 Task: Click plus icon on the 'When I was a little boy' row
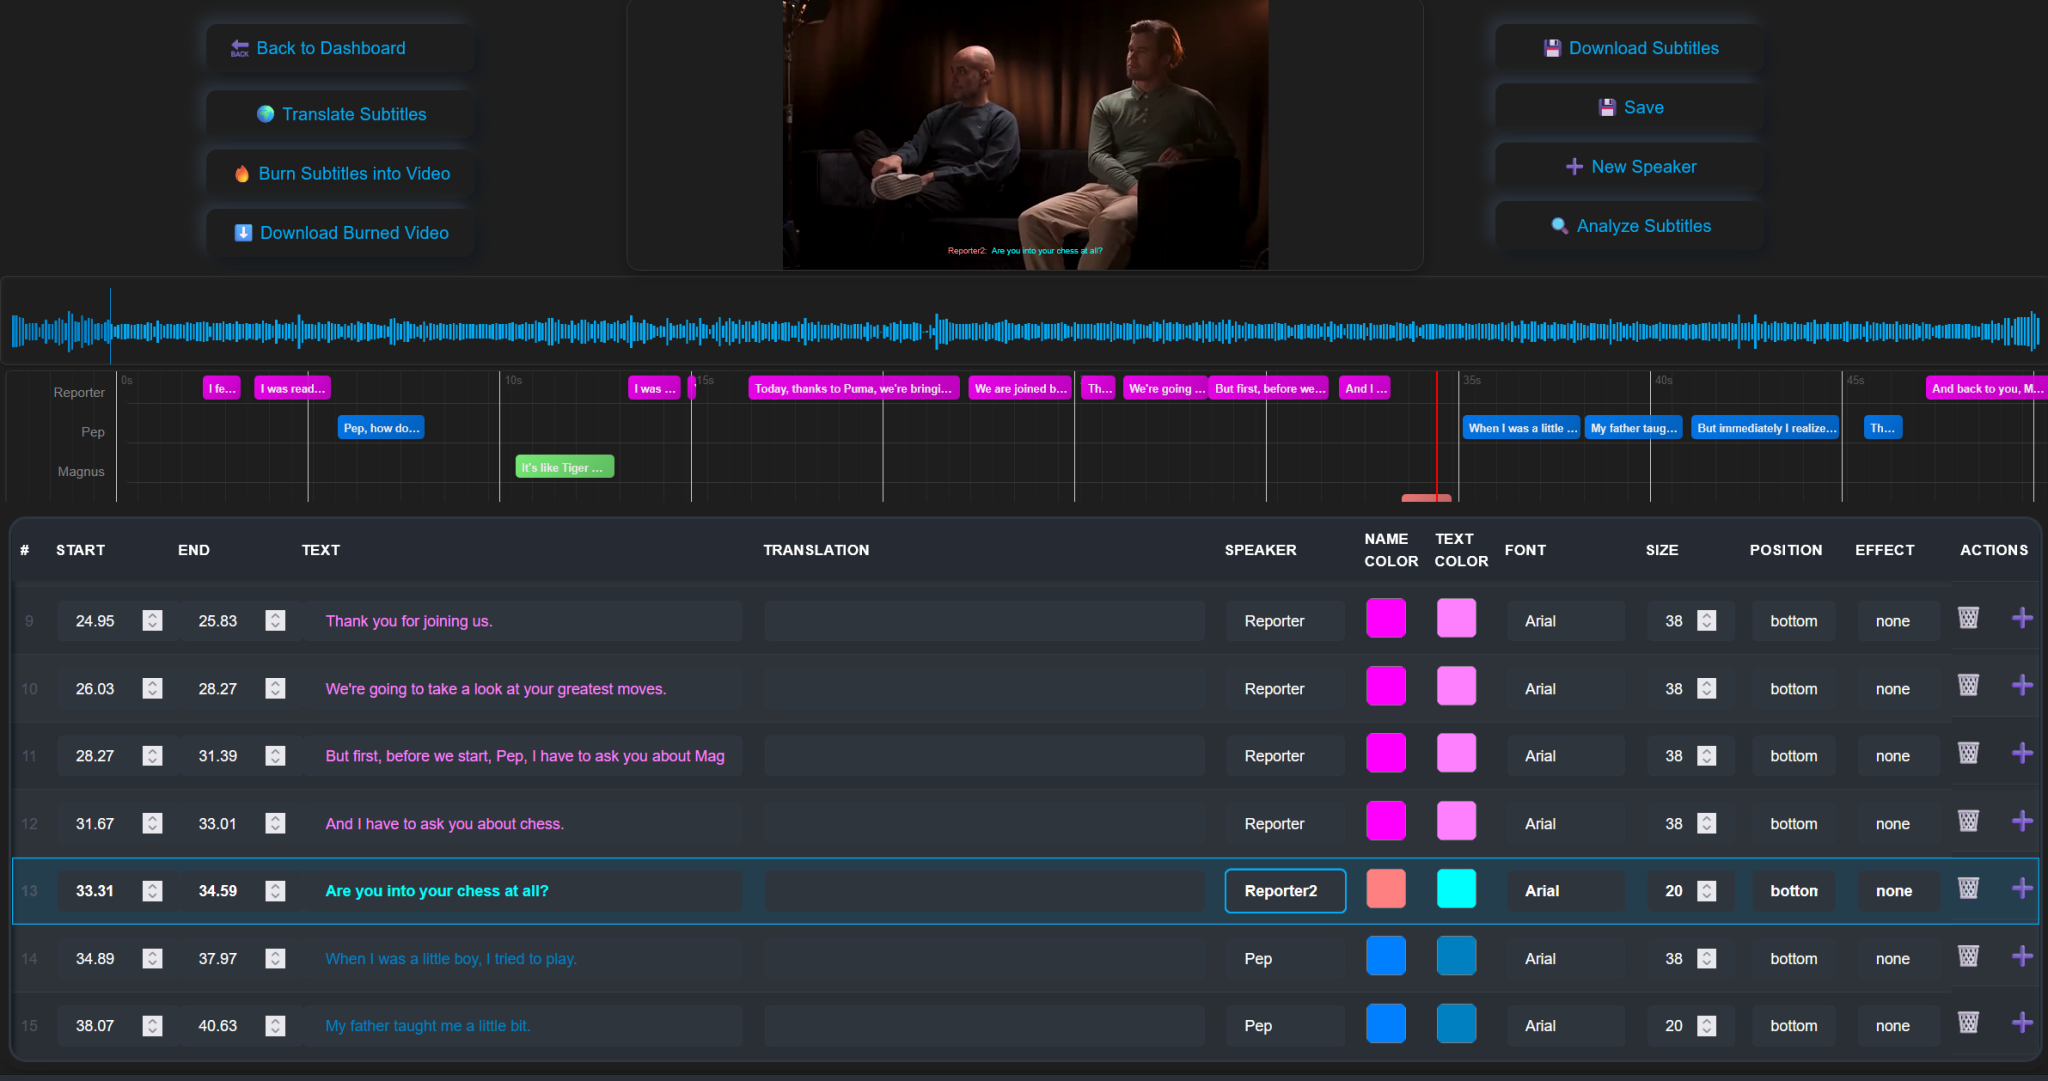(2023, 955)
